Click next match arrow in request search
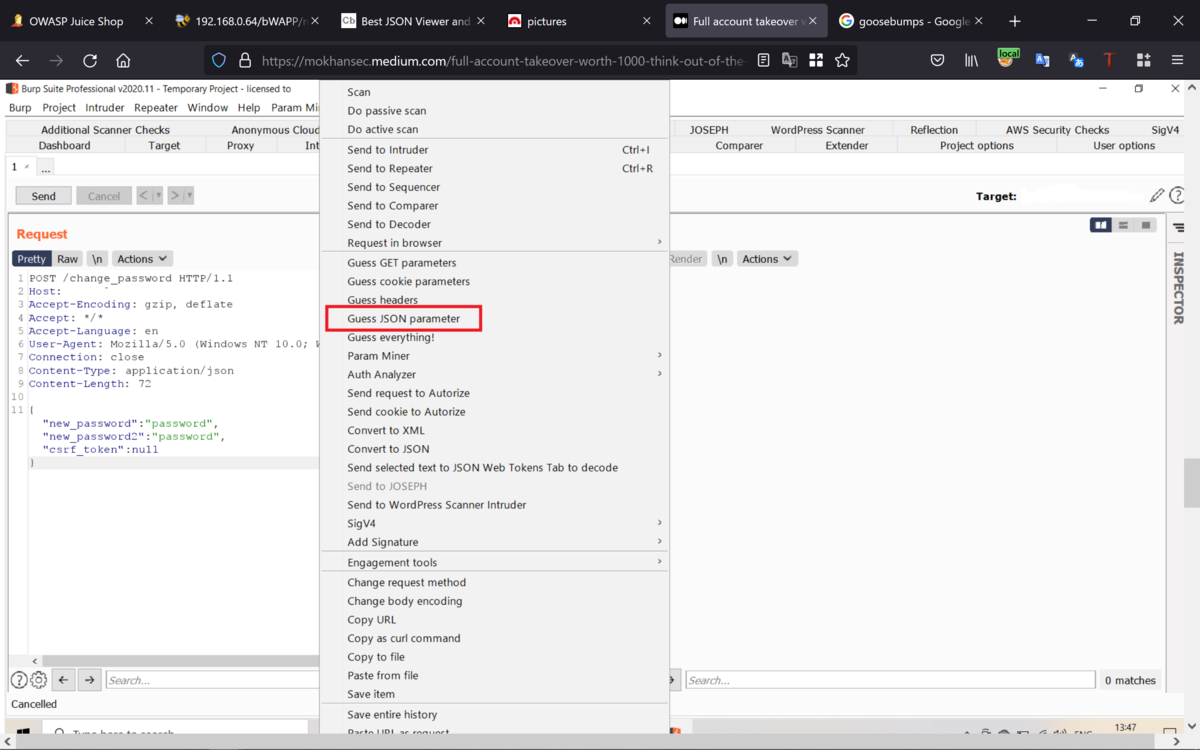Screen dimensions: 1200x750 click(x=89, y=680)
